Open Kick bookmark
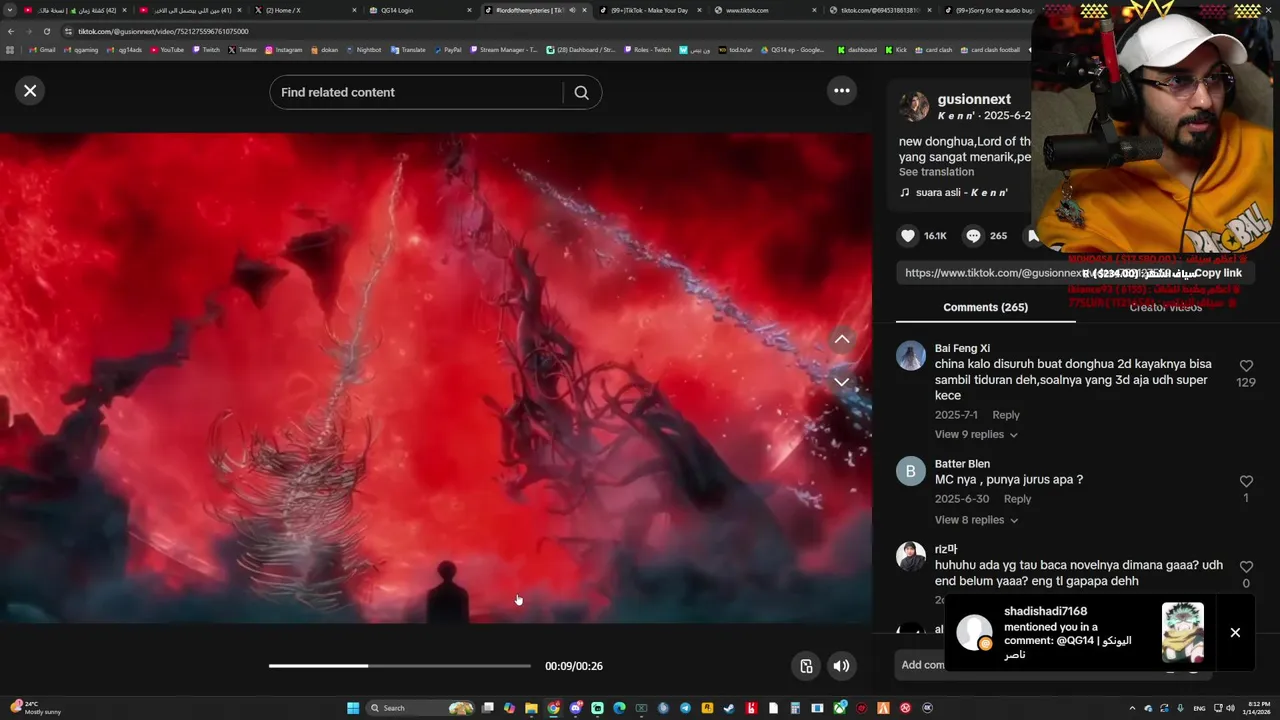The image size is (1280, 720). (x=894, y=49)
